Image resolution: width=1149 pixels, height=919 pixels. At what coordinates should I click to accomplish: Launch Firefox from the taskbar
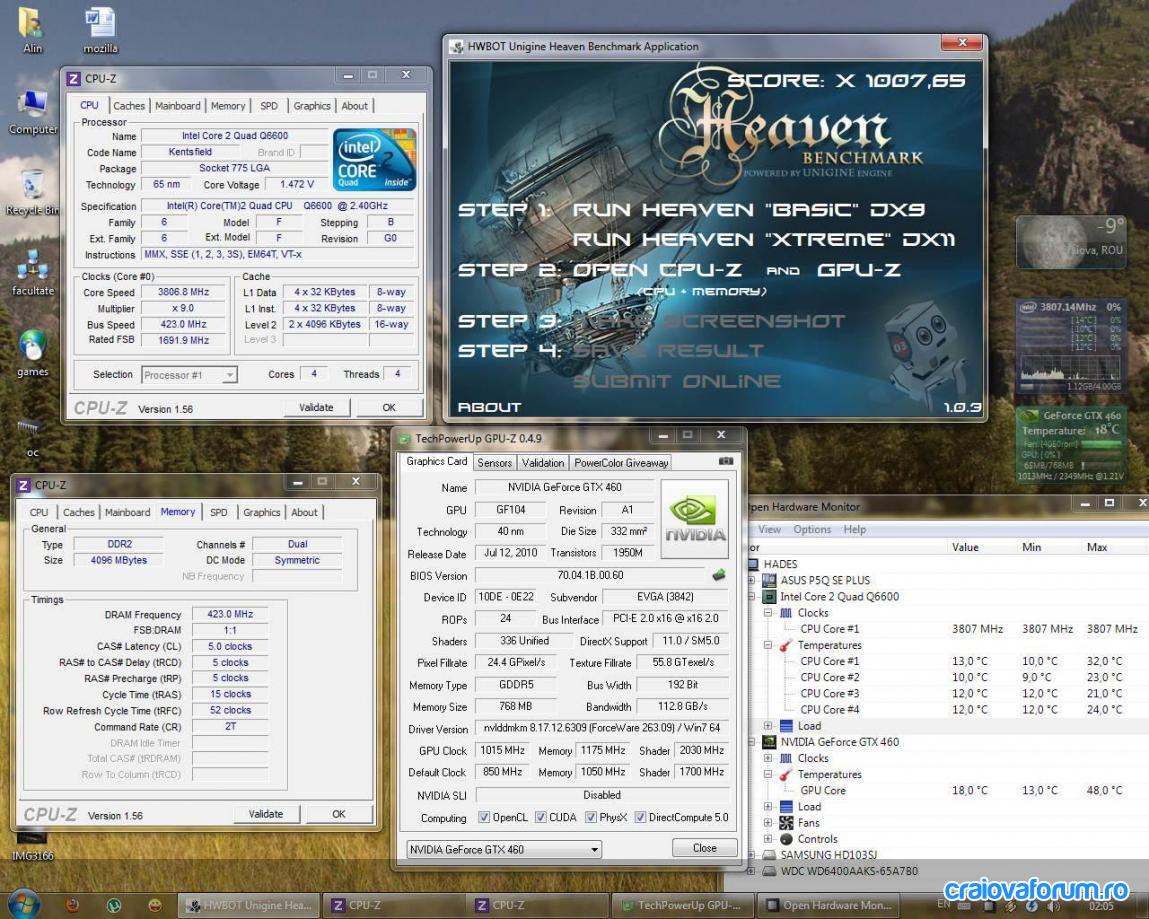[x=72, y=905]
